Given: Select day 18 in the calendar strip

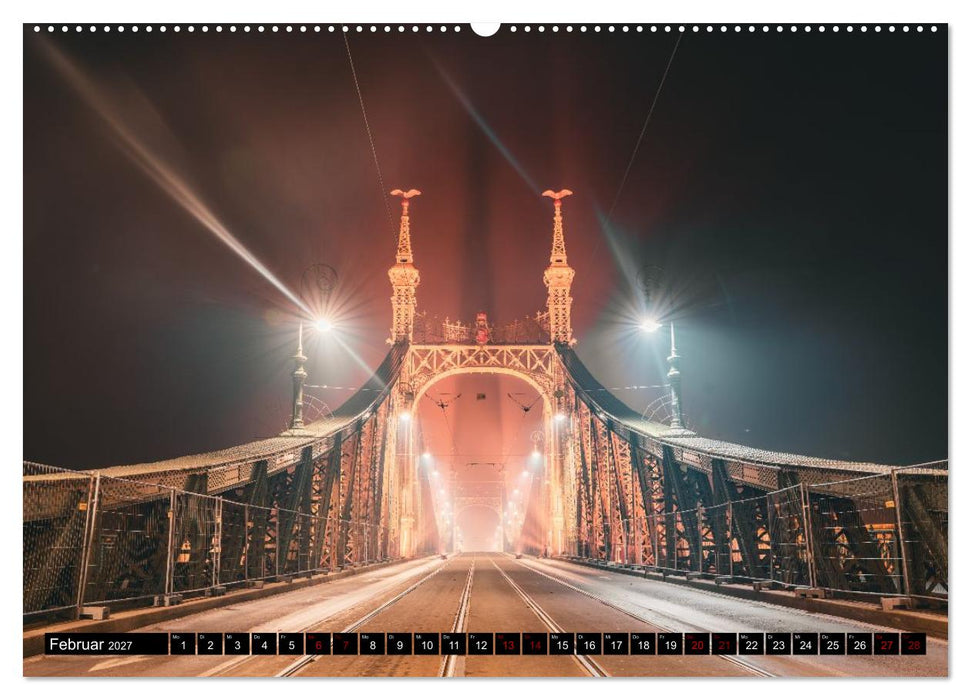Looking at the screenshot, I should [x=643, y=644].
